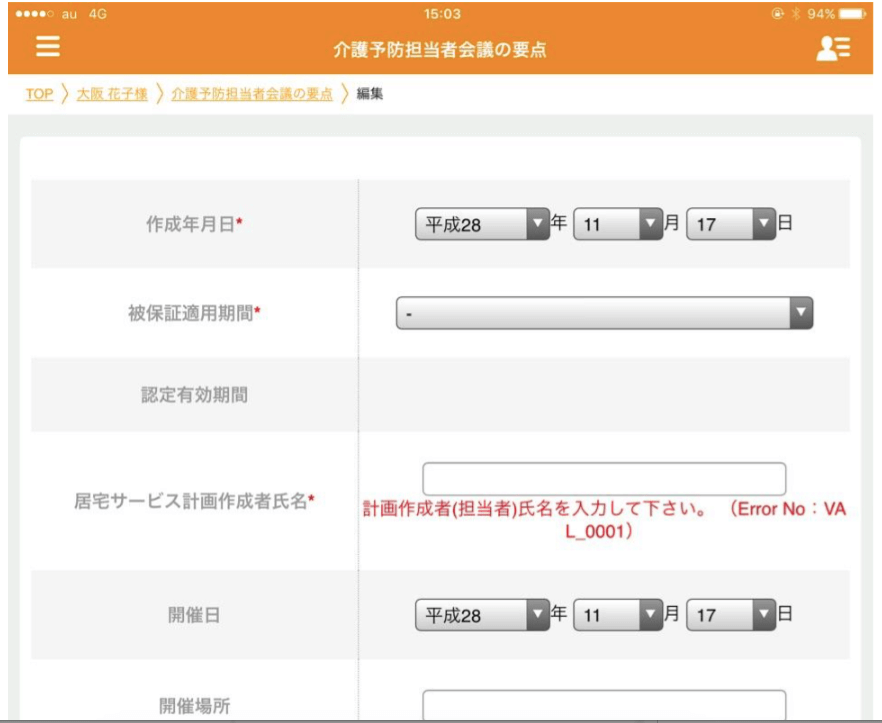882x723 pixels.
Task: Tap the 介護予防担当者会議の要点 header title
Action: point(440,49)
